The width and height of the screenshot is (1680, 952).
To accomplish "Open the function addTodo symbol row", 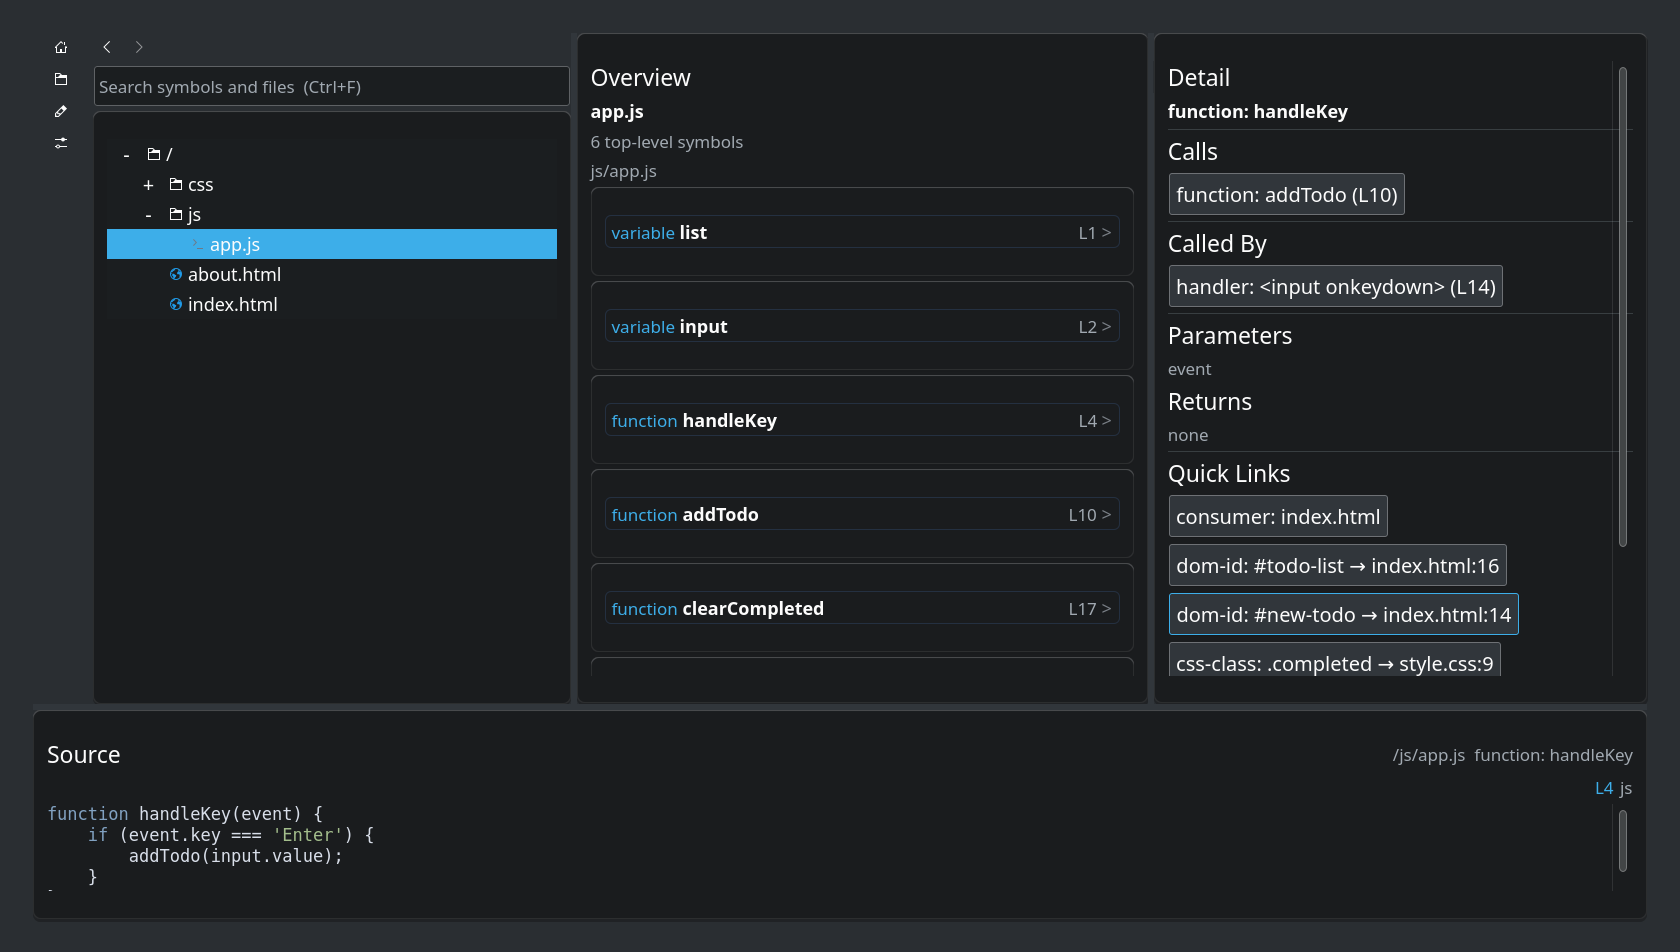I will [862, 514].
